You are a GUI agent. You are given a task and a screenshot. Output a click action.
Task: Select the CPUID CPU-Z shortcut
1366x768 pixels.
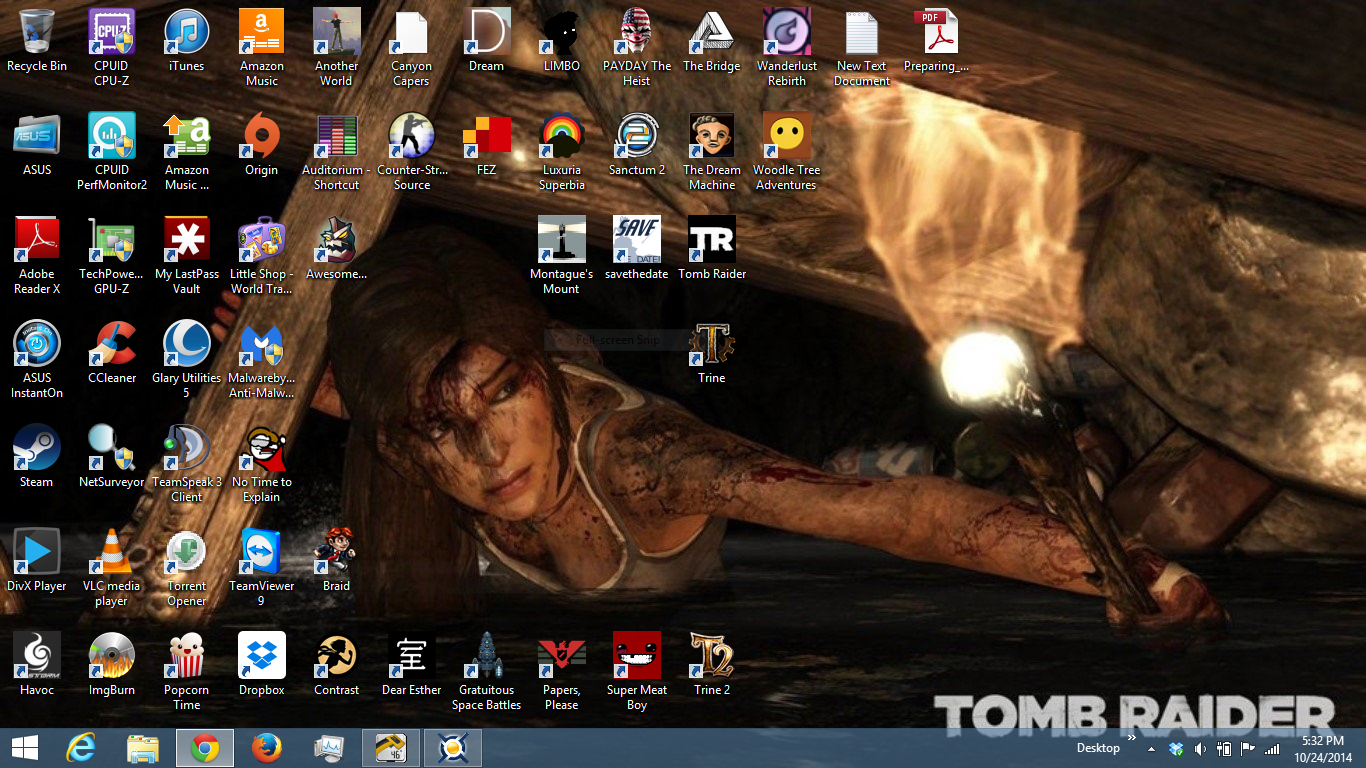[x=112, y=32]
